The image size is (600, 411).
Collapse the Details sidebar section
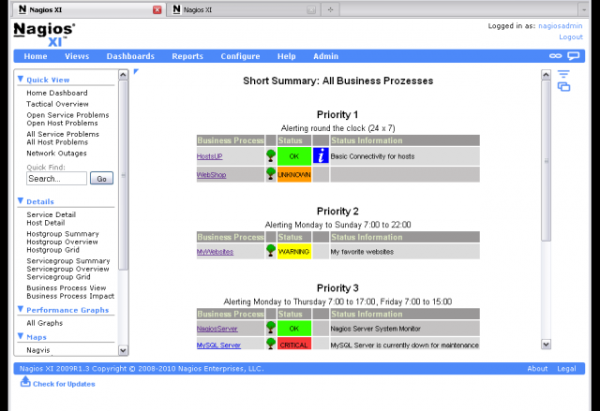click(x=20, y=201)
